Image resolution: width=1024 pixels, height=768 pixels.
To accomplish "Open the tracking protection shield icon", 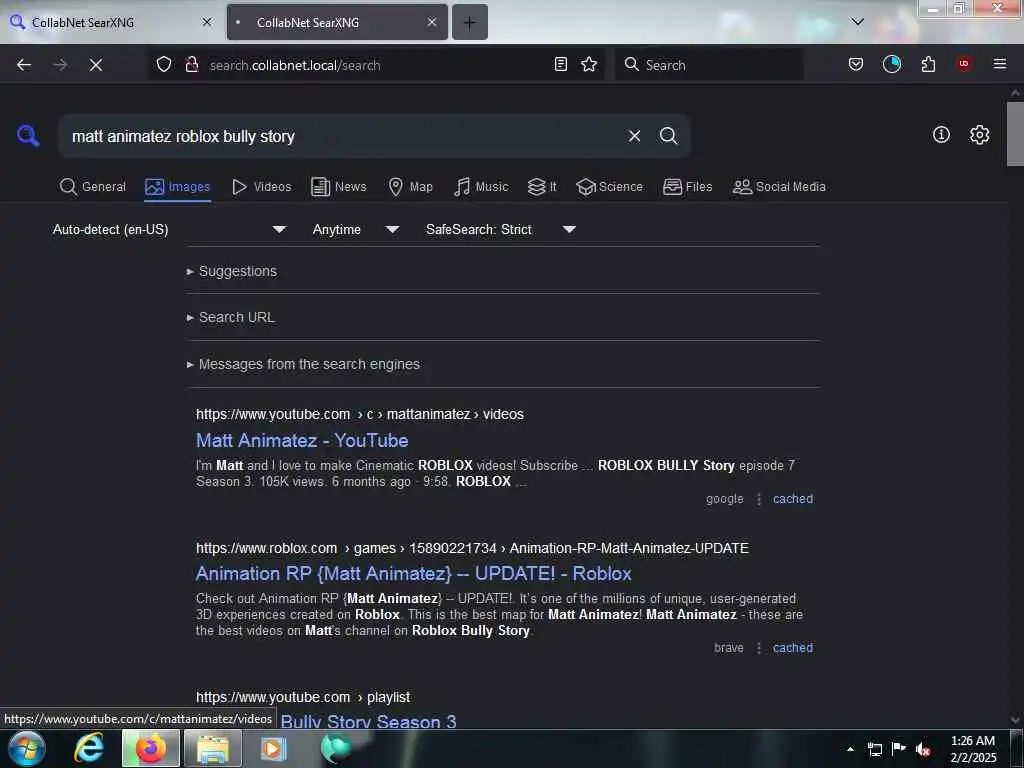I will coord(164,64).
